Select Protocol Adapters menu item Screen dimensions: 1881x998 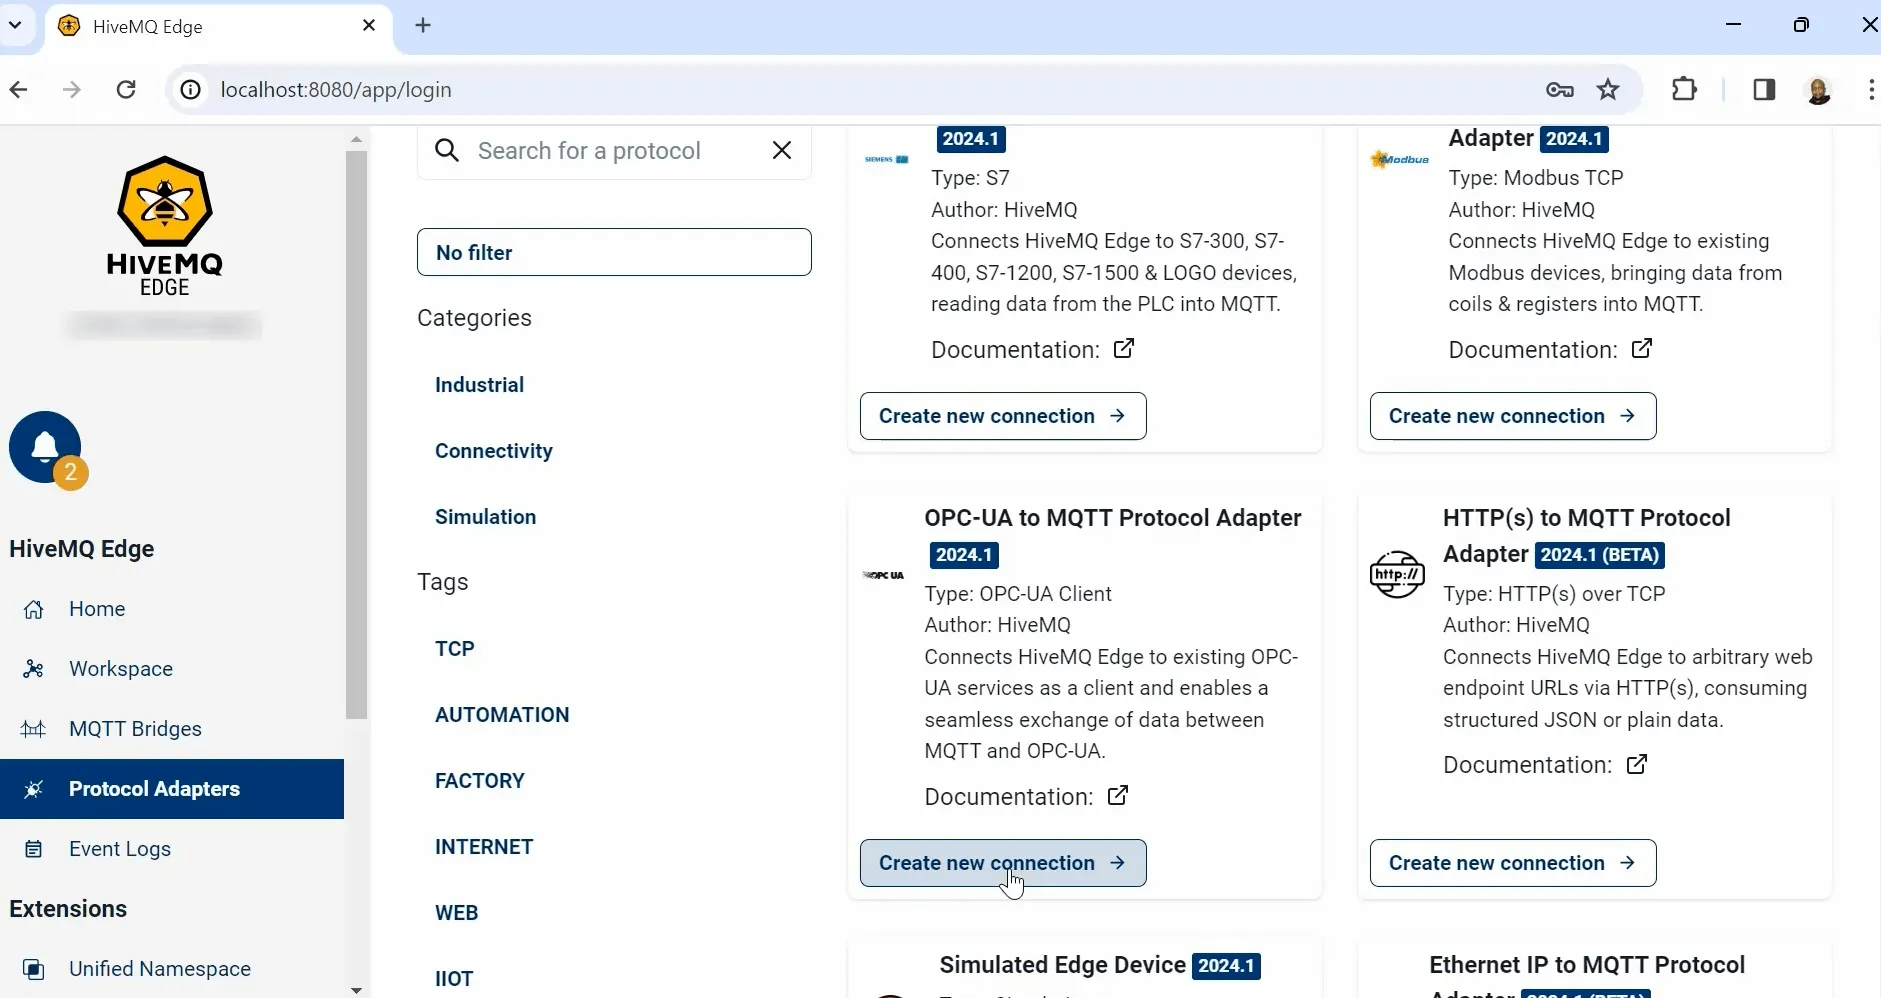pos(172,789)
